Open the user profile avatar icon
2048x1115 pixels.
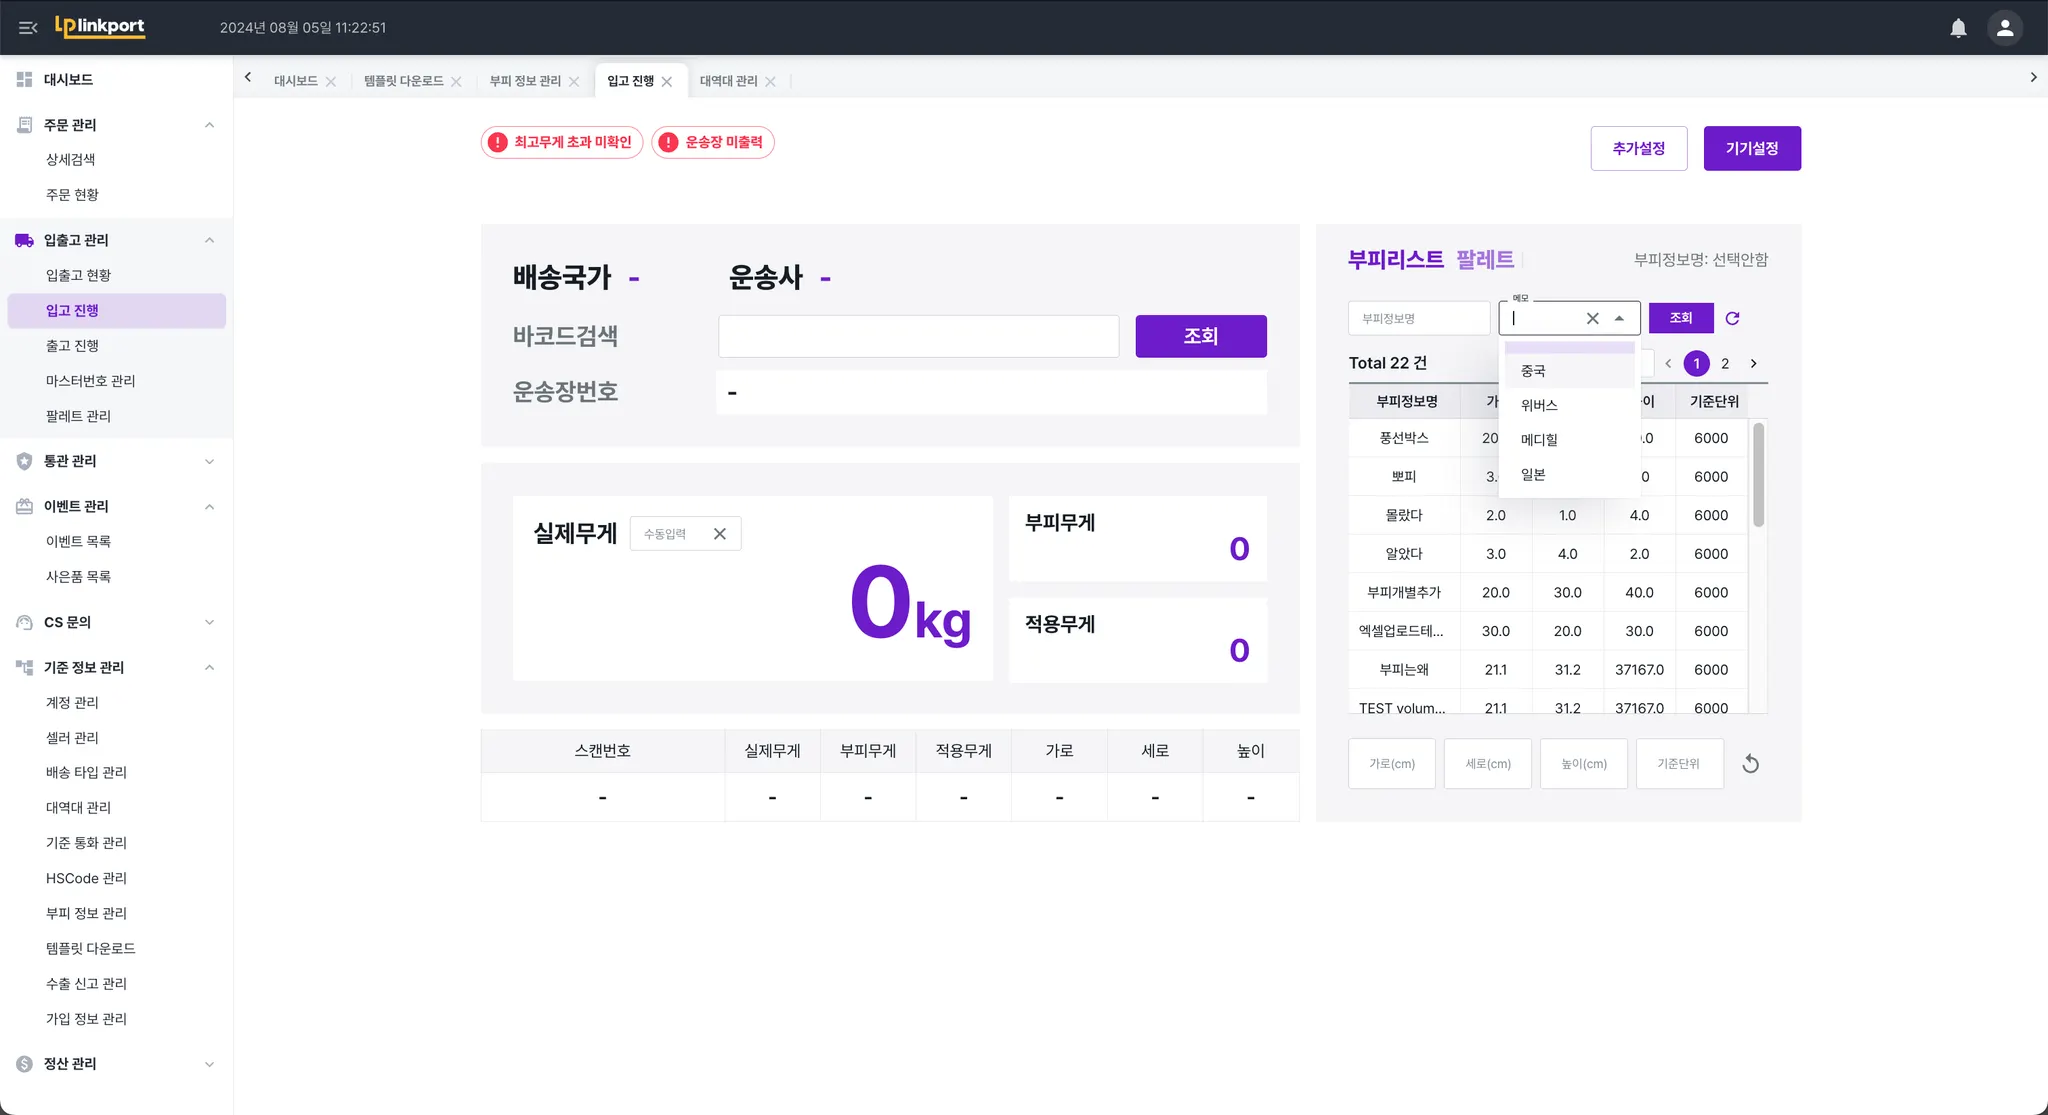tap(2004, 28)
